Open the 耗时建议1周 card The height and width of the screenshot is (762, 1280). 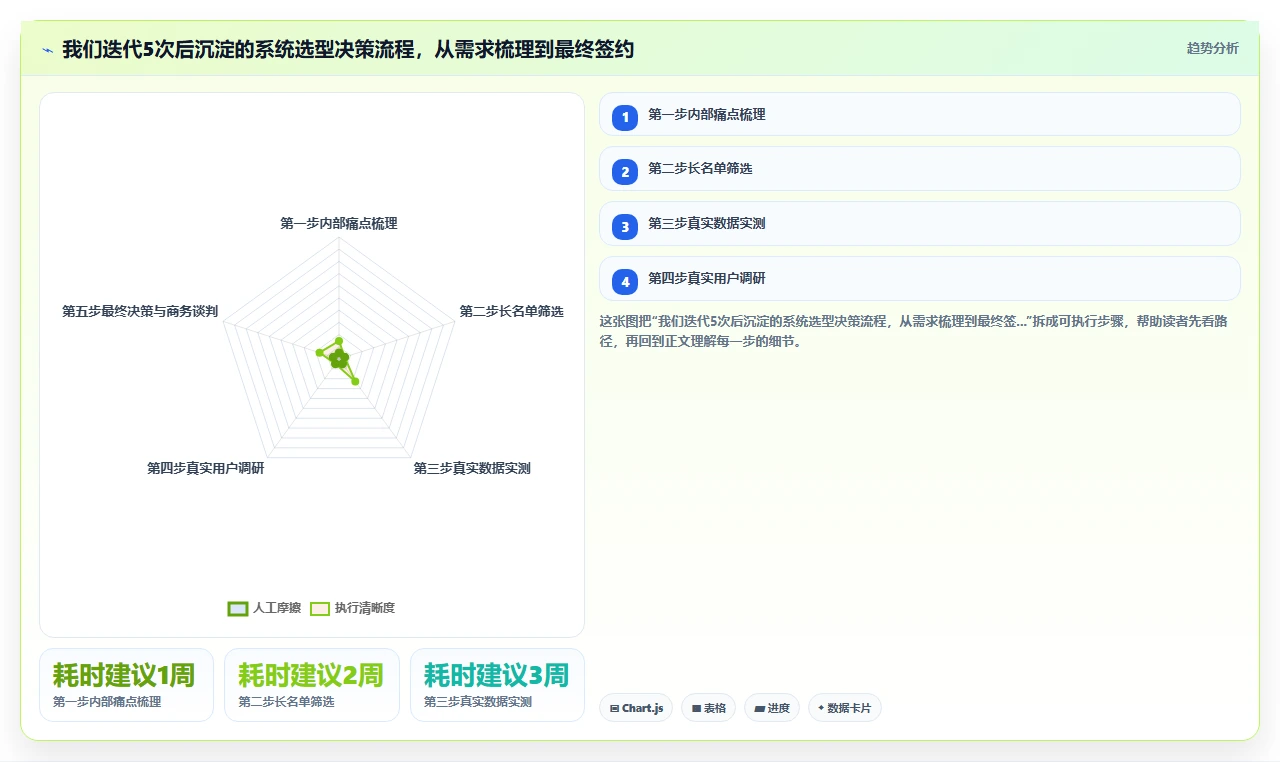pos(126,685)
